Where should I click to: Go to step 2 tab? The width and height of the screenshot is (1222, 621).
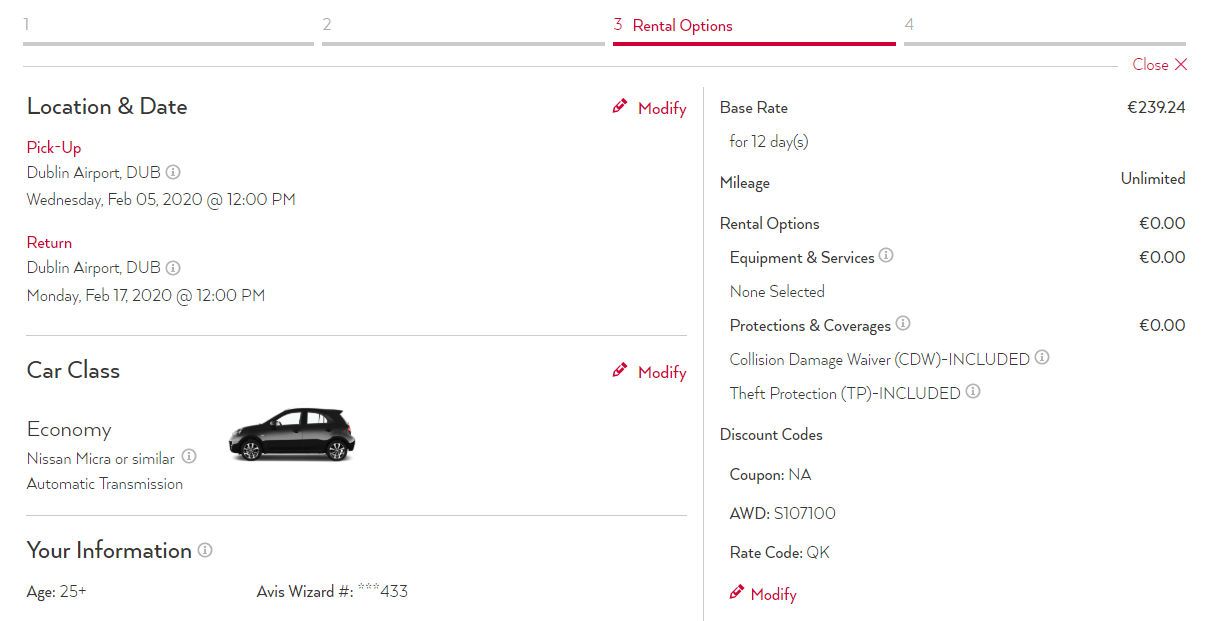point(463,29)
